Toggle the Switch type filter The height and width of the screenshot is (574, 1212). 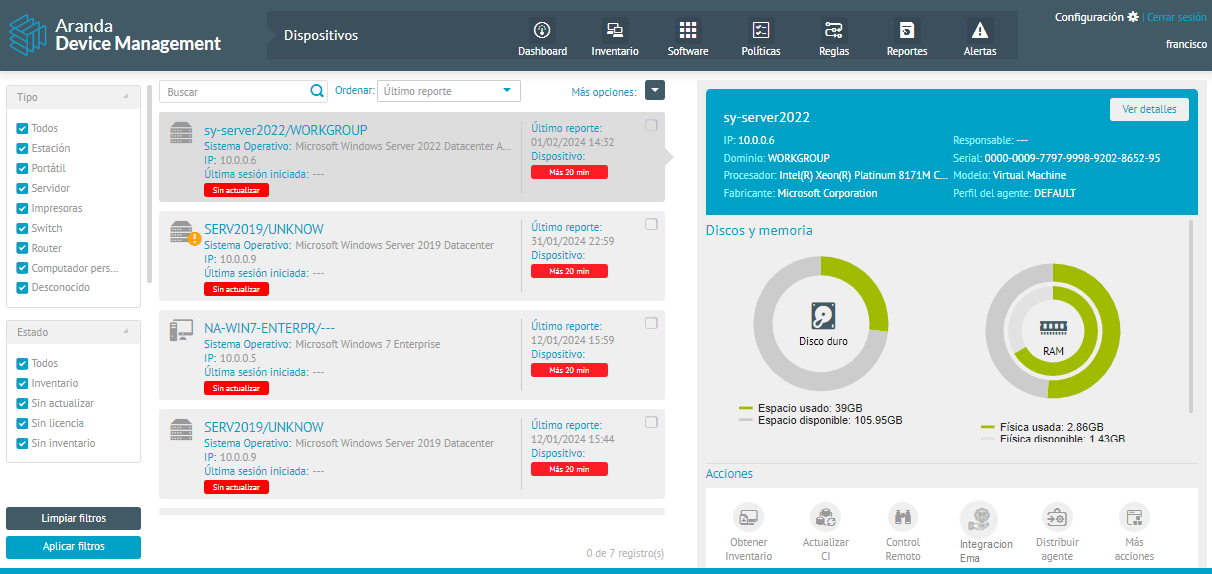(22, 229)
